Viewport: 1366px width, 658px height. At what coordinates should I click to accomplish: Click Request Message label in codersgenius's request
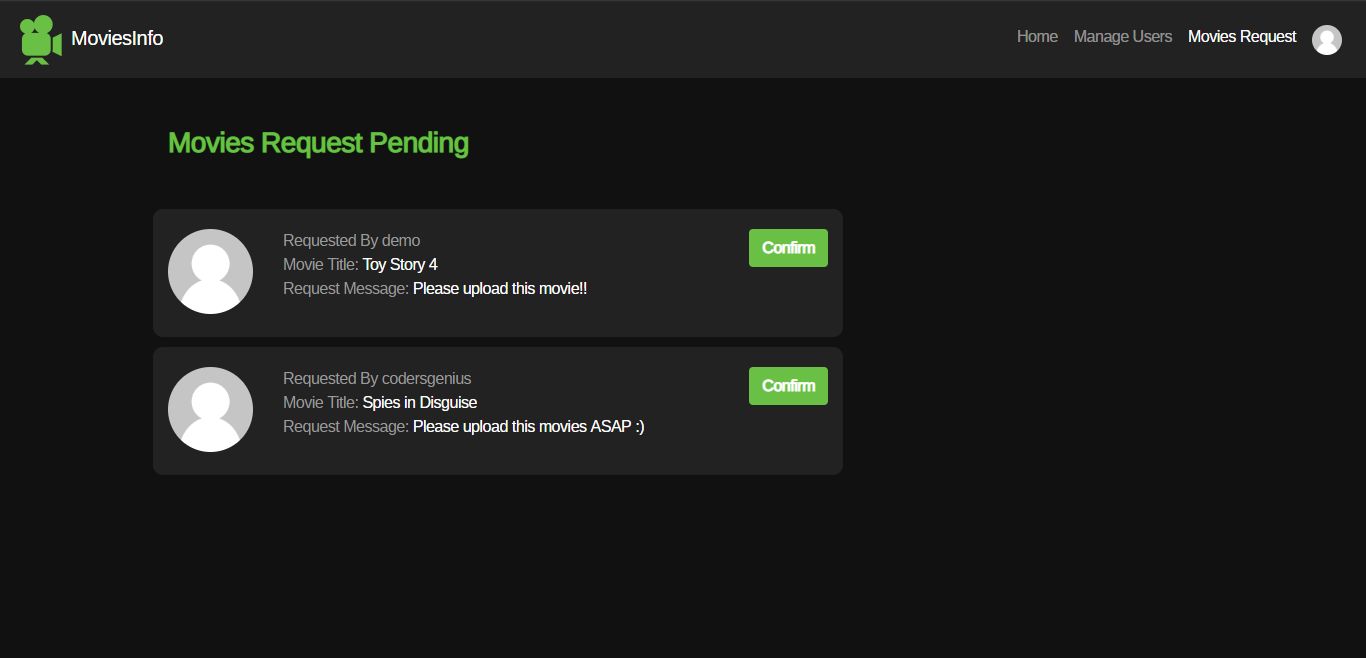pyautogui.click(x=345, y=427)
